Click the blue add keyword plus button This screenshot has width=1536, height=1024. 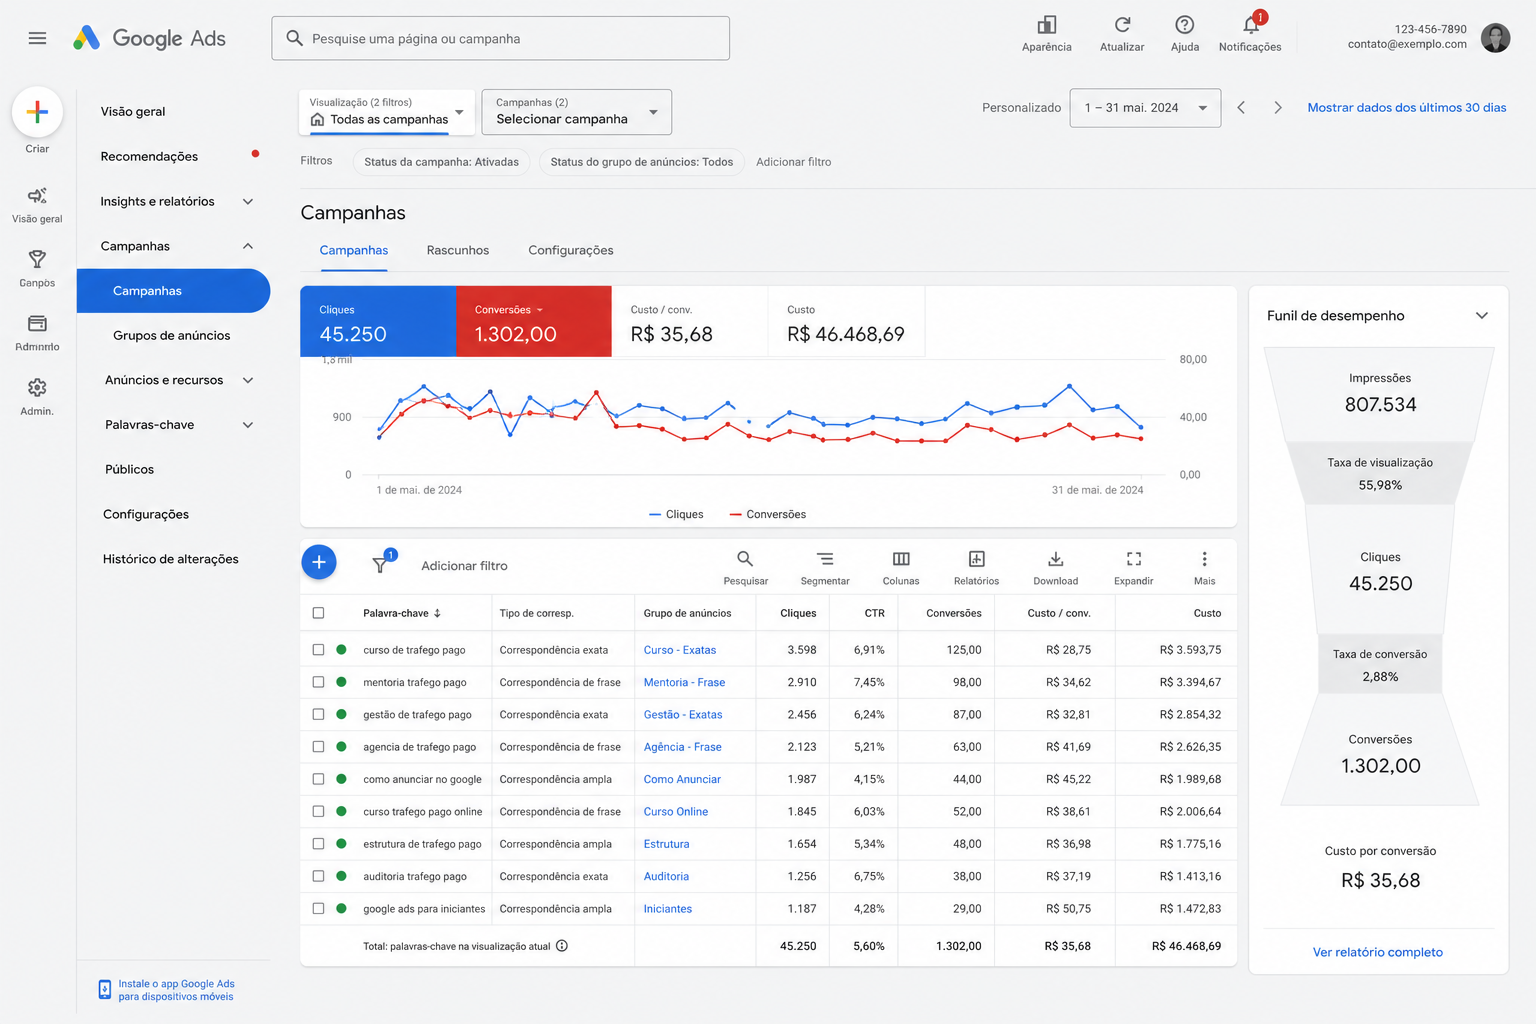pyautogui.click(x=319, y=562)
